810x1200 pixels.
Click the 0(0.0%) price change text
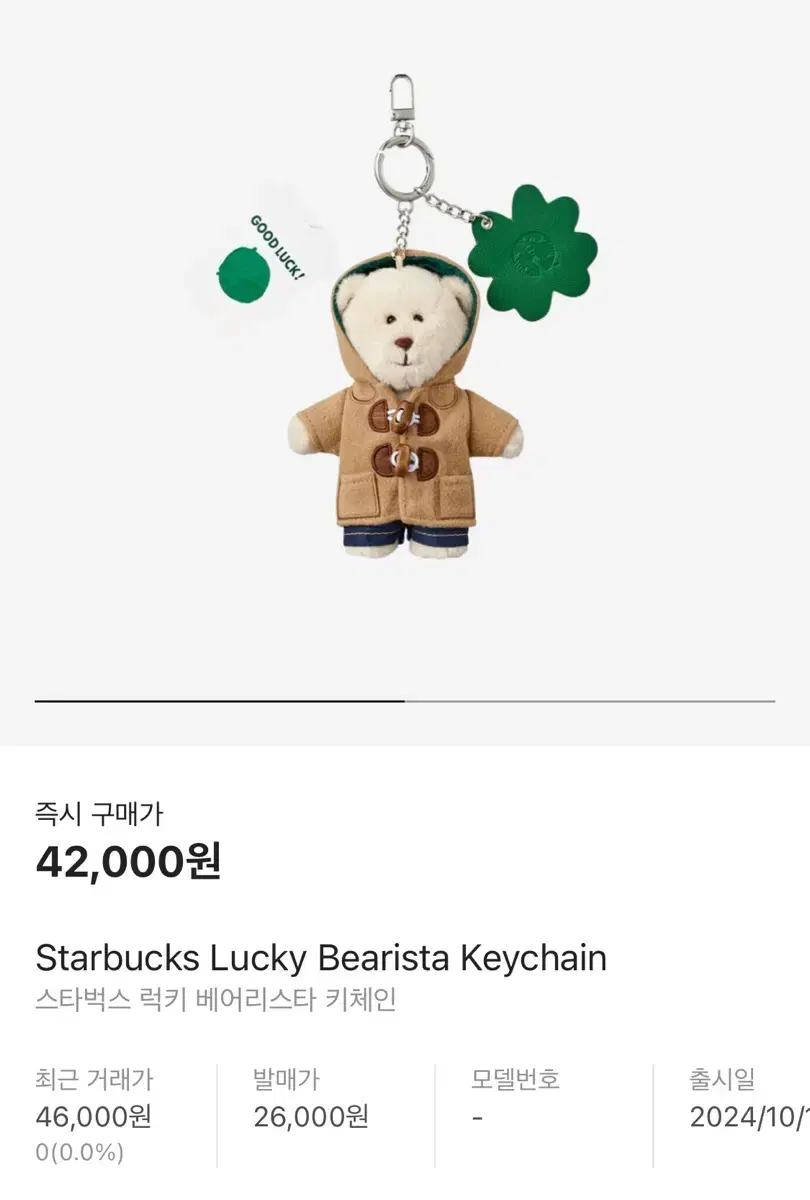coord(80,1152)
